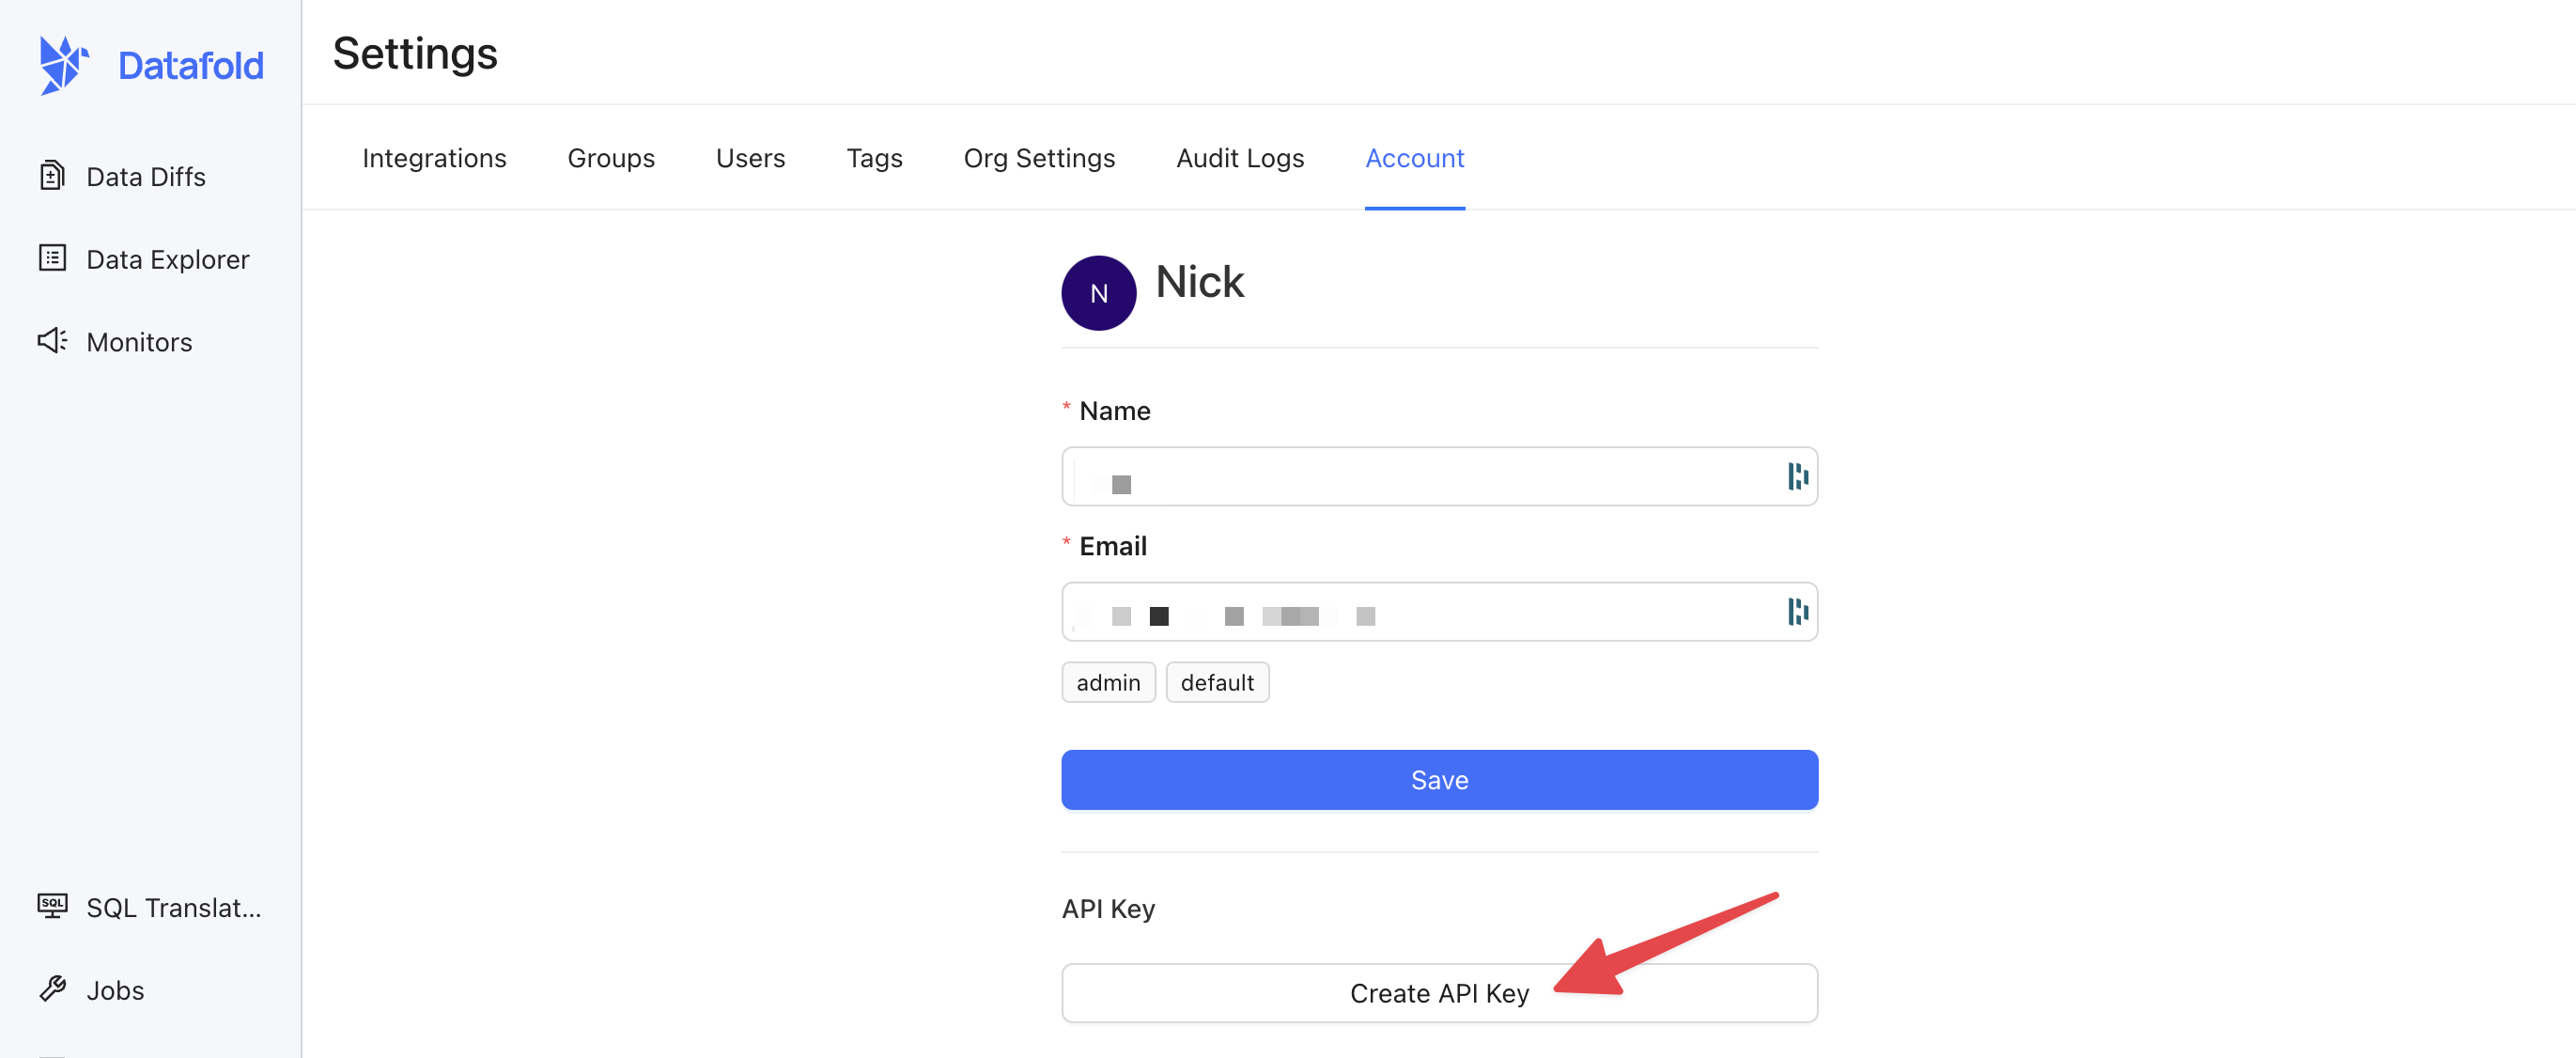This screenshot has height=1058, width=2576.
Task: View the Audit Logs tab
Action: click(1240, 158)
